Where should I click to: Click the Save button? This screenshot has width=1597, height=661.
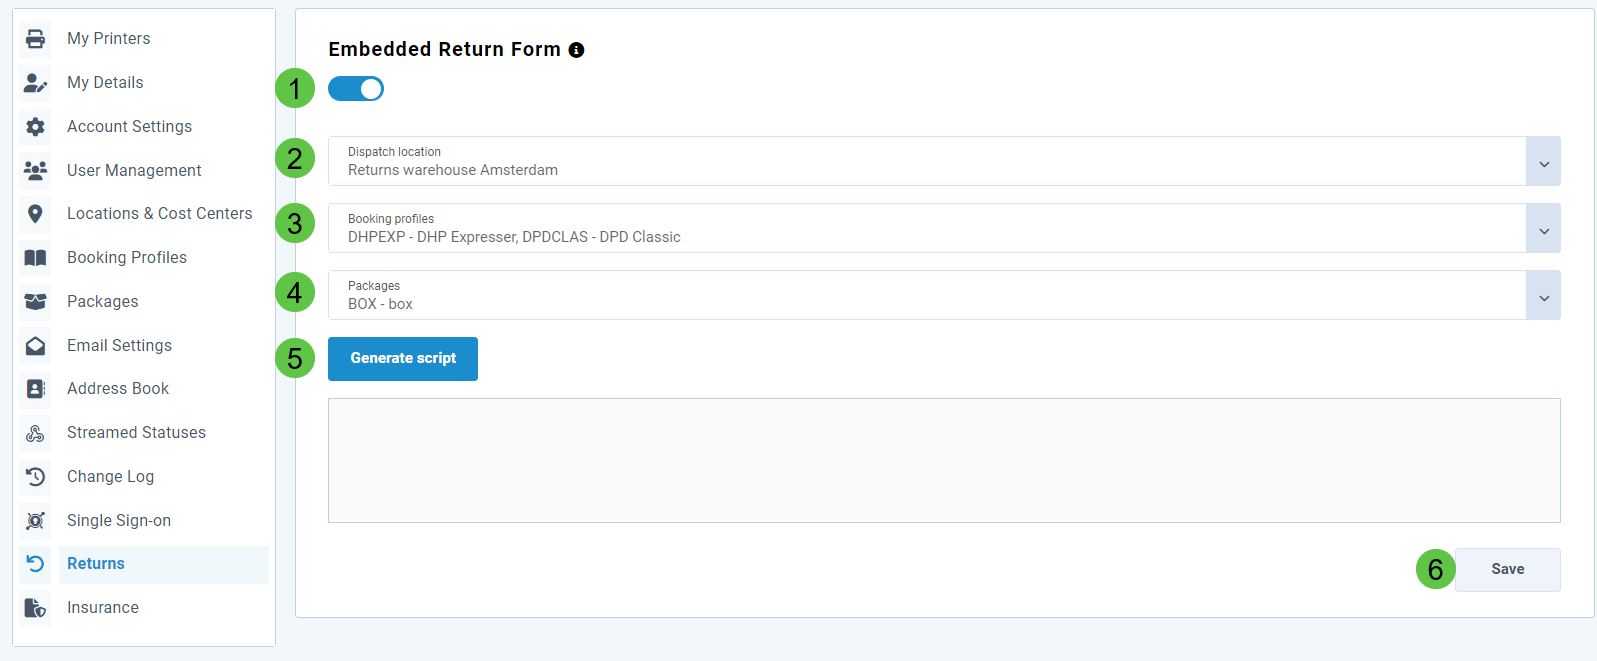tap(1507, 569)
